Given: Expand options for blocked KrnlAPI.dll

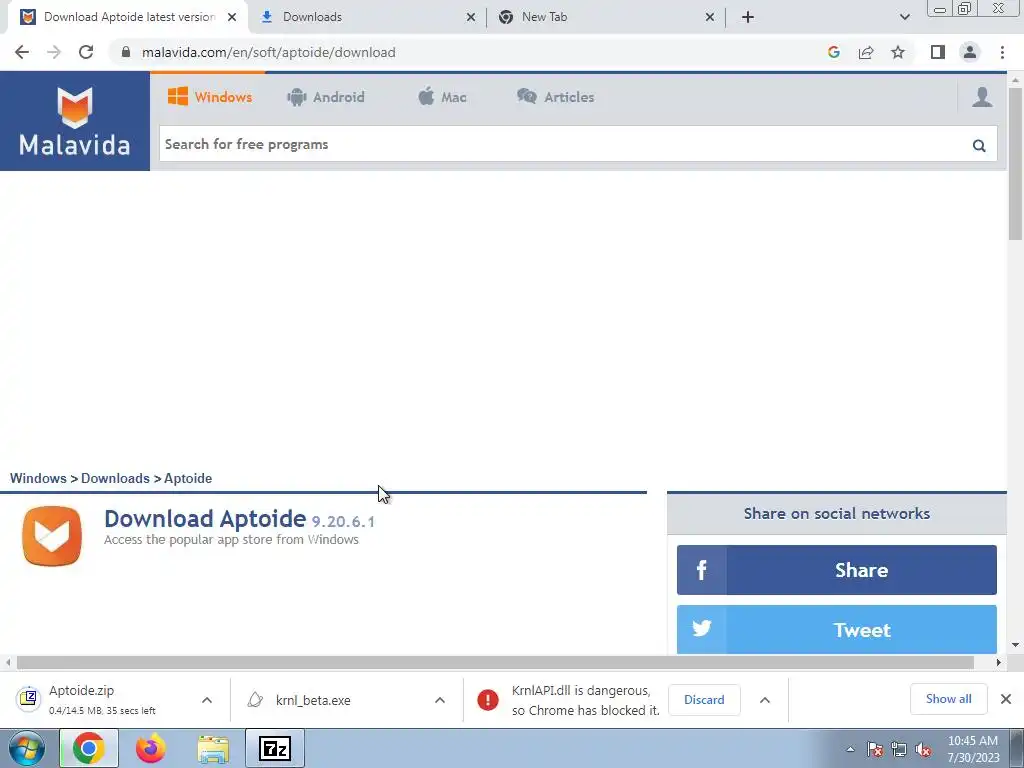Looking at the screenshot, I should (765, 700).
